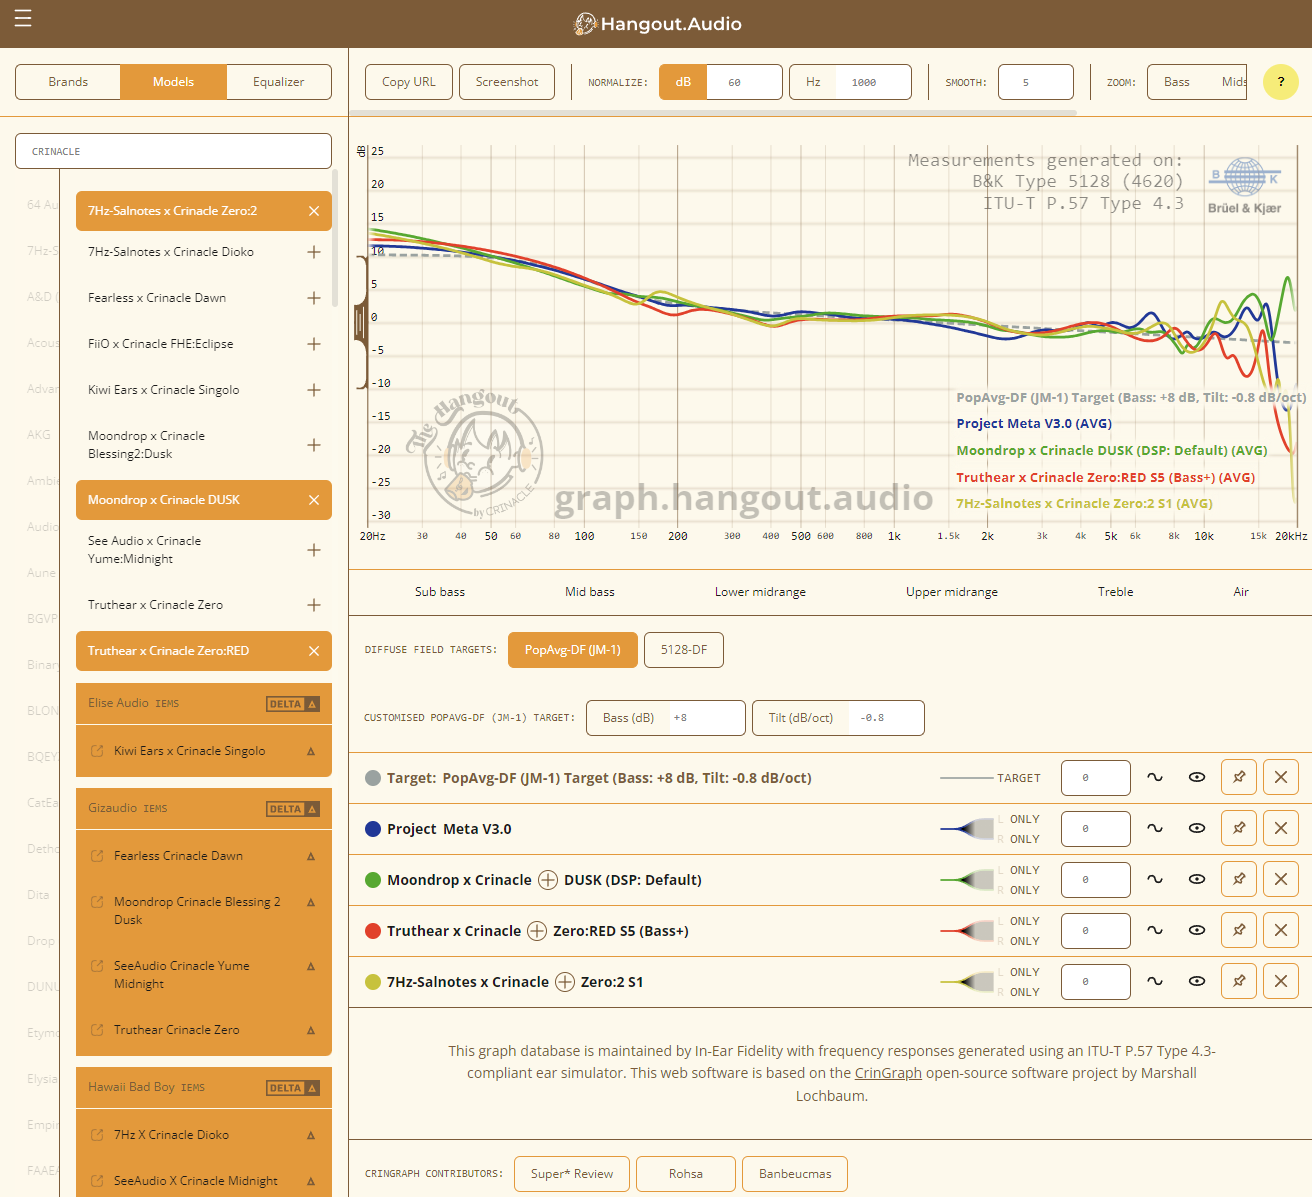Pin the 7Hz-Salnotes Zero:2 S1 curve
This screenshot has height=1197, width=1312.
pyautogui.click(x=1239, y=981)
